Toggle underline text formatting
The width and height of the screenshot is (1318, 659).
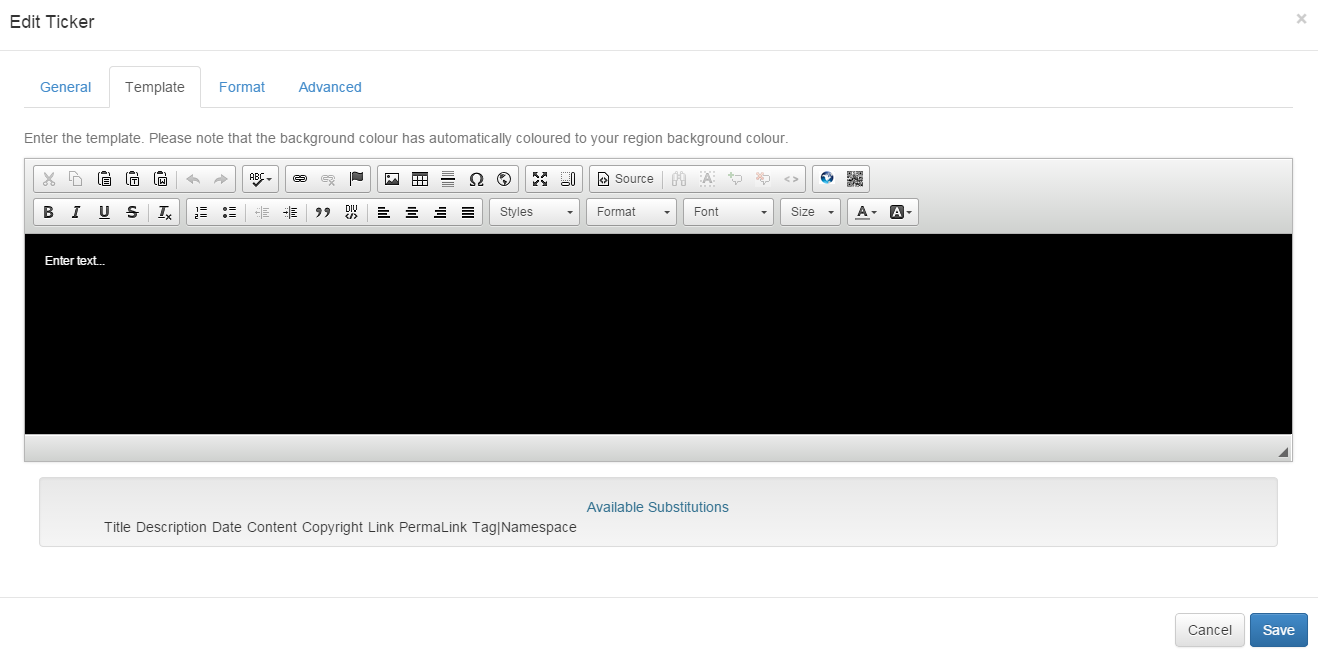[x=104, y=212]
